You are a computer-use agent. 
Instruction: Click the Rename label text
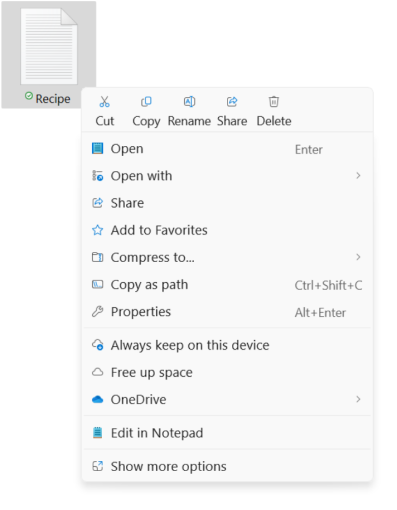tap(189, 121)
